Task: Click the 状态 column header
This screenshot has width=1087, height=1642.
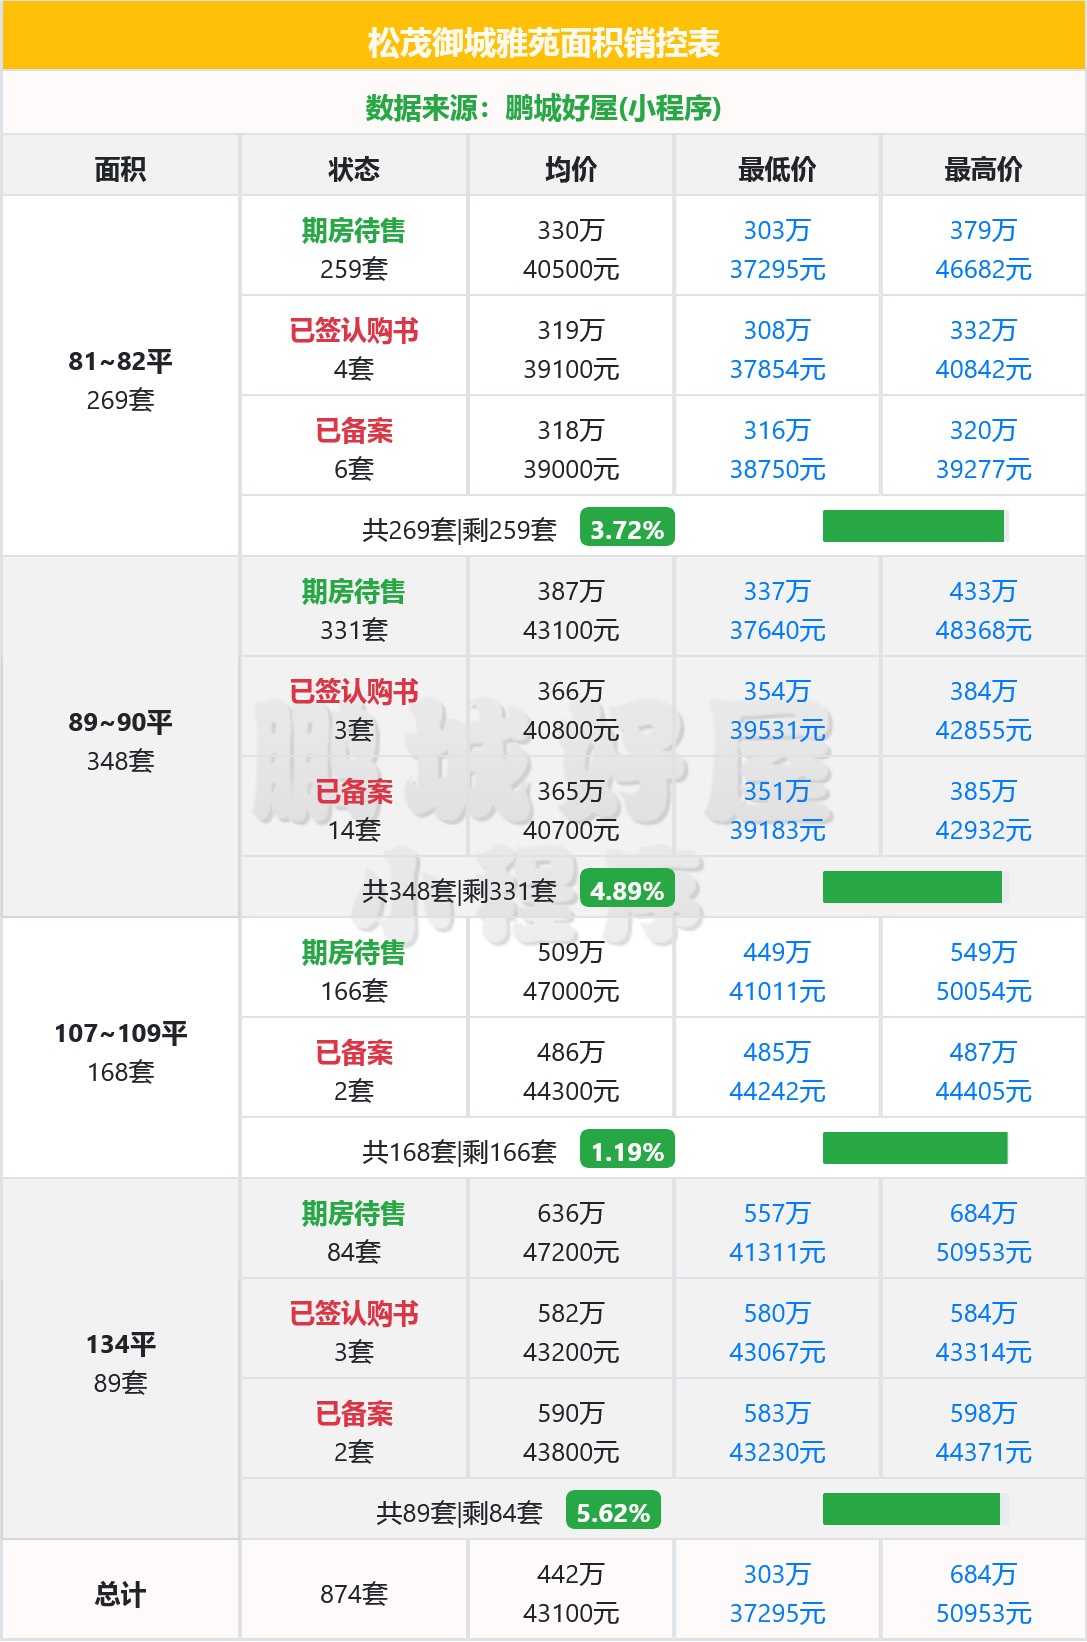Action: pyautogui.click(x=354, y=169)
